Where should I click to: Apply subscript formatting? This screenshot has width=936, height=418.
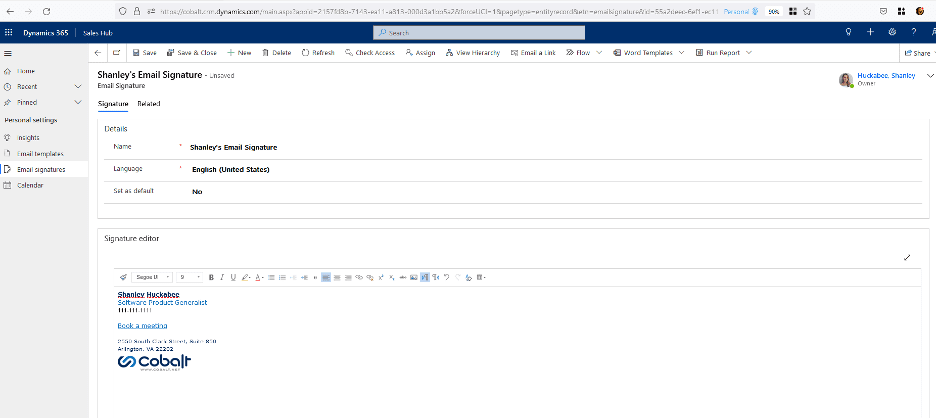pyautogui.click(x=392, y=277)
